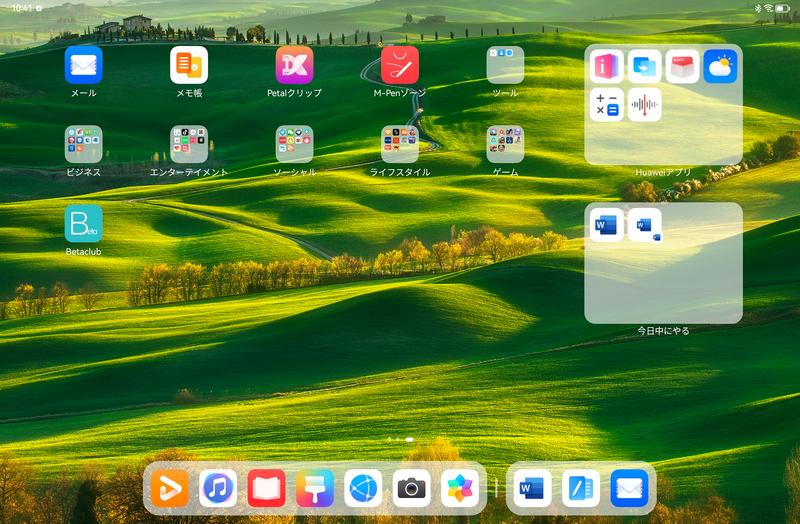Launch the Betaclub app
The height and width of the screenshot is (524, 800).
[84, 223]
